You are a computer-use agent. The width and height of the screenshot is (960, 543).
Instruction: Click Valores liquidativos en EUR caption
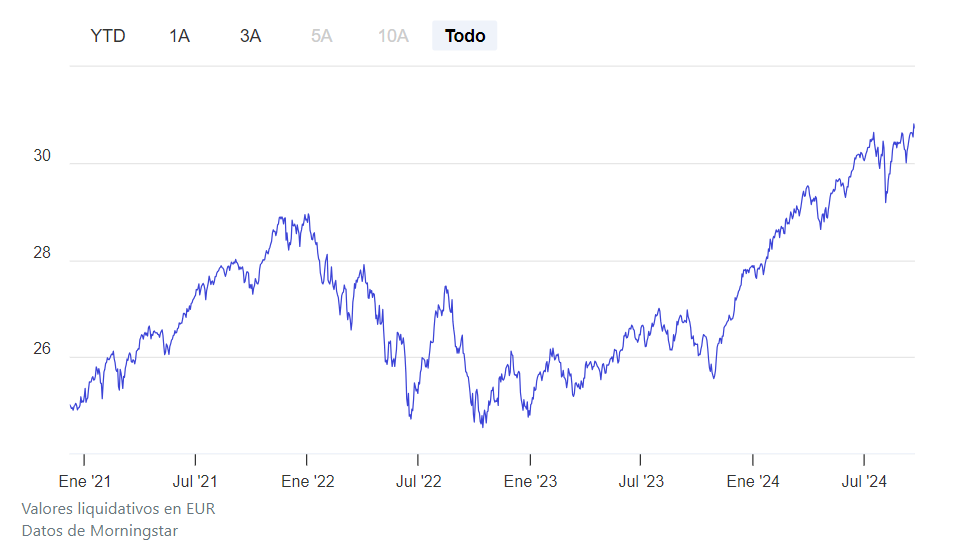coord(118,509)
